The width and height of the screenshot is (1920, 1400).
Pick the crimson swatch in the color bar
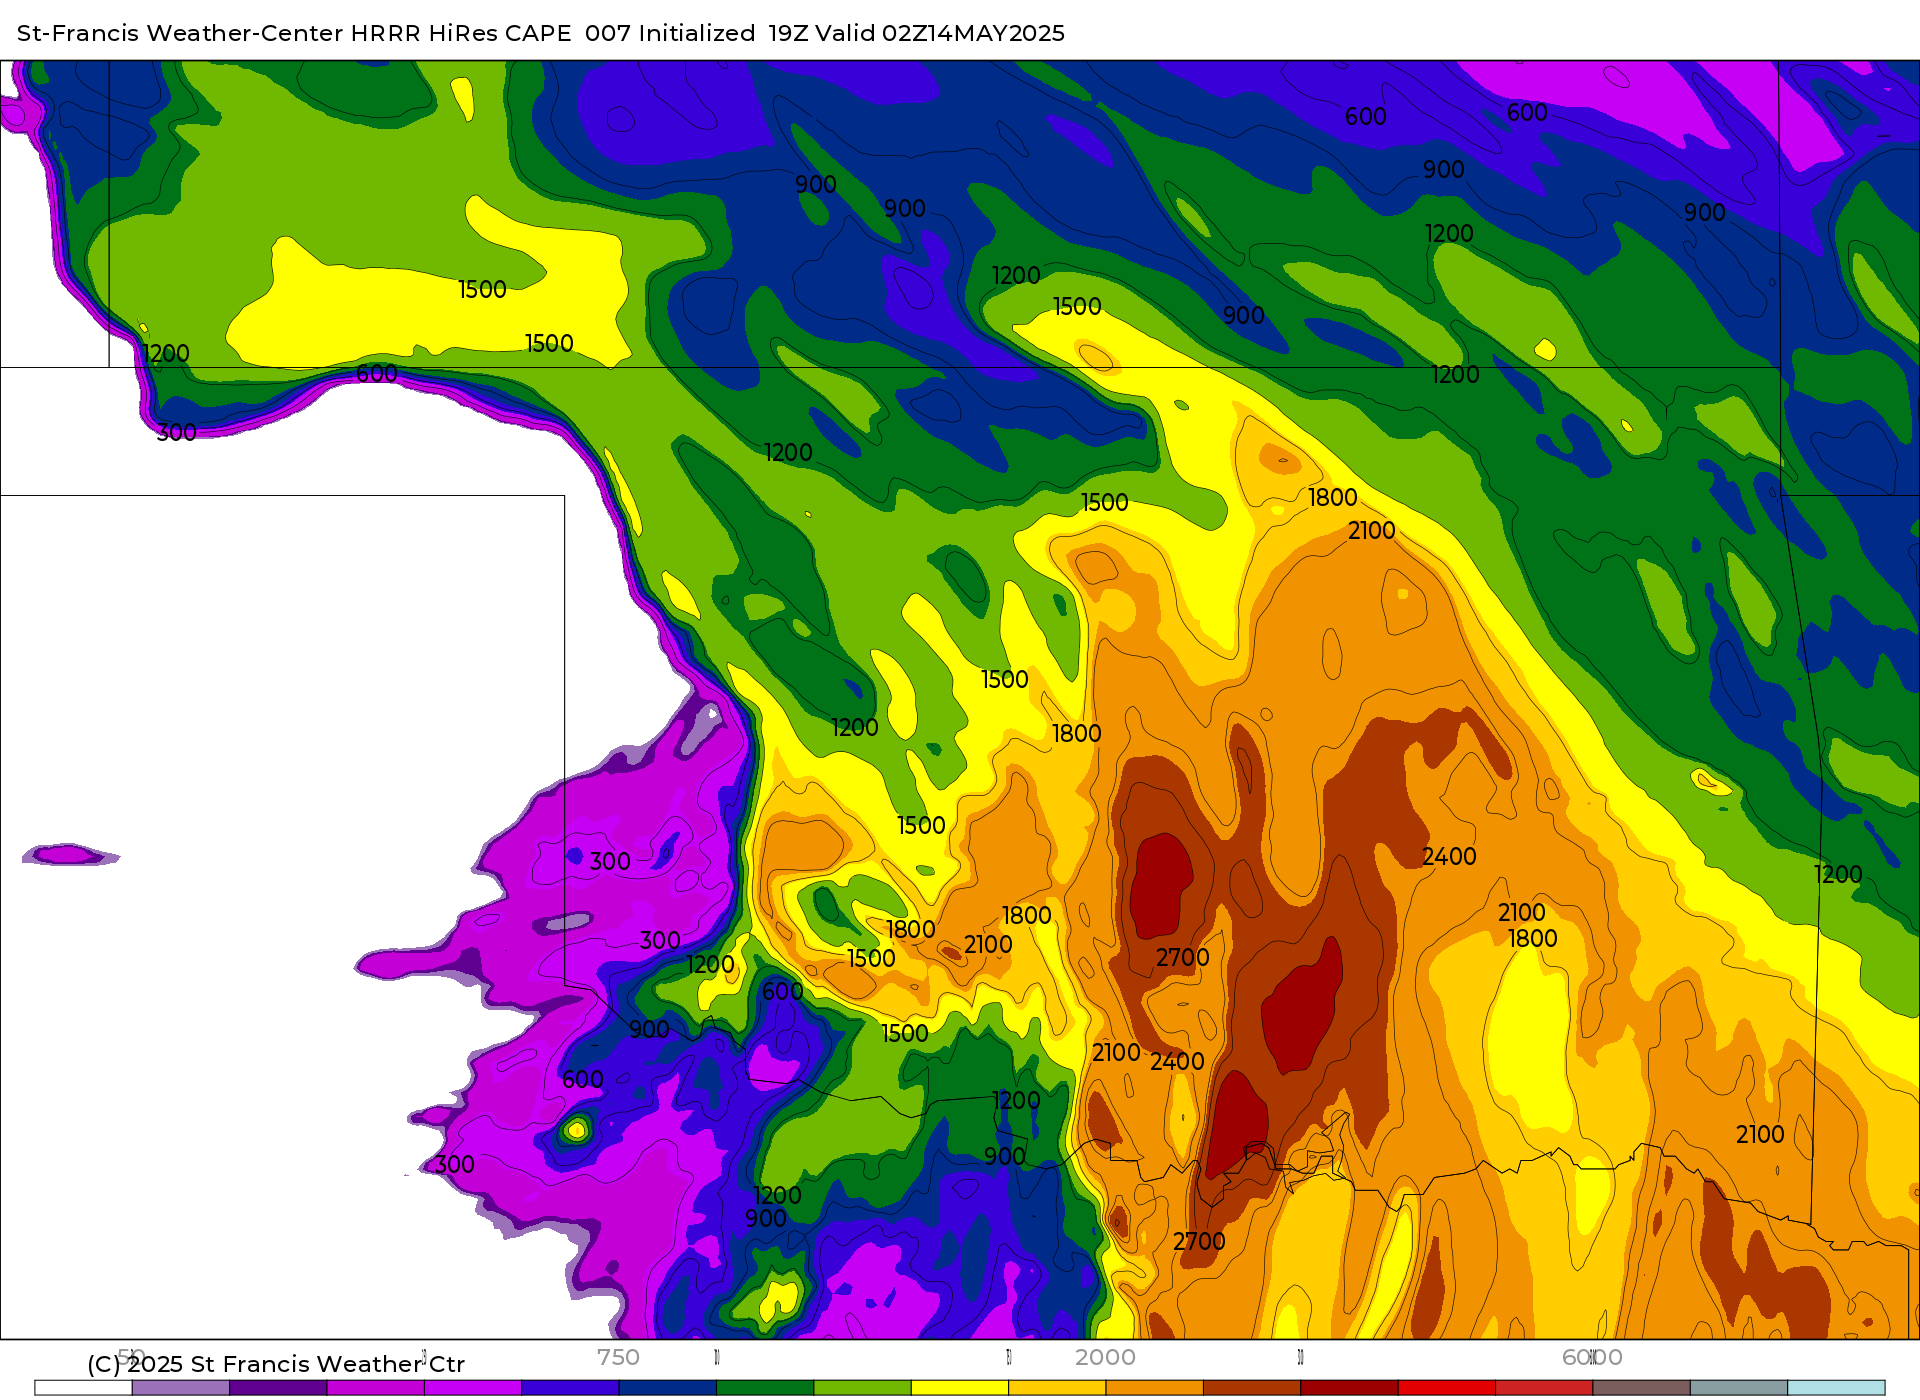[1544, 1388]
